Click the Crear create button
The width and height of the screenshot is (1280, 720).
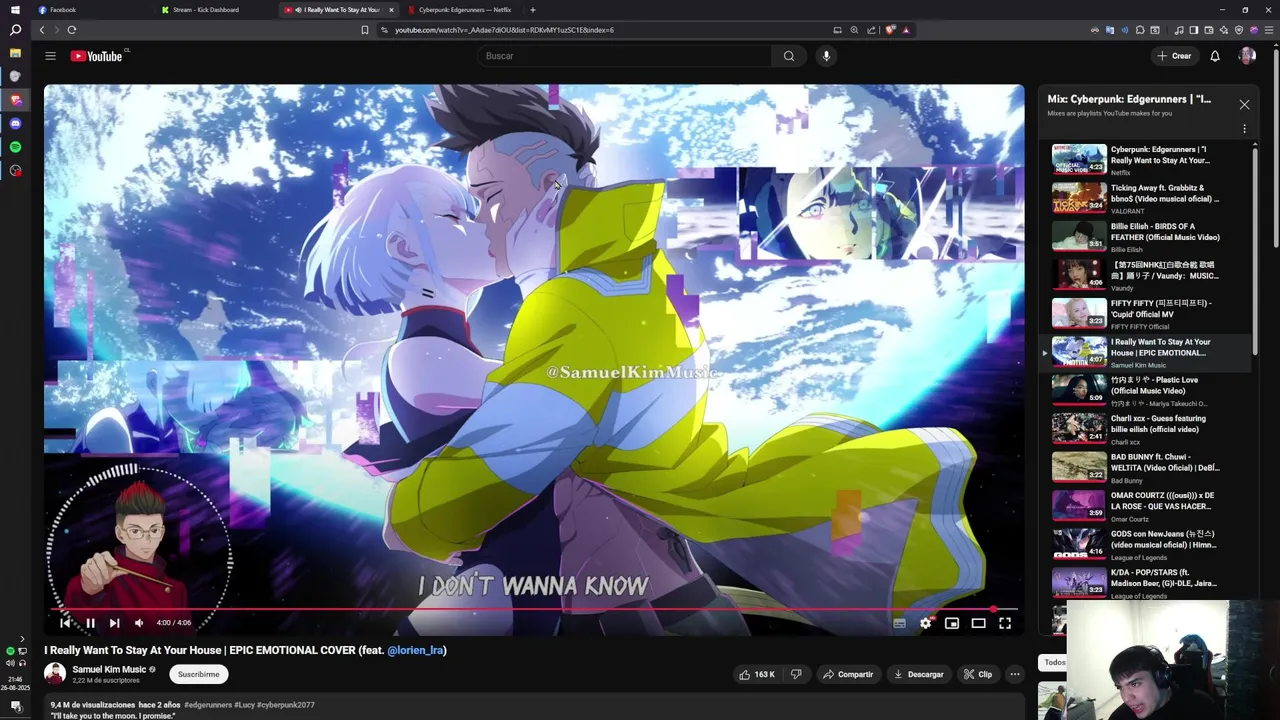(1174, 56)
